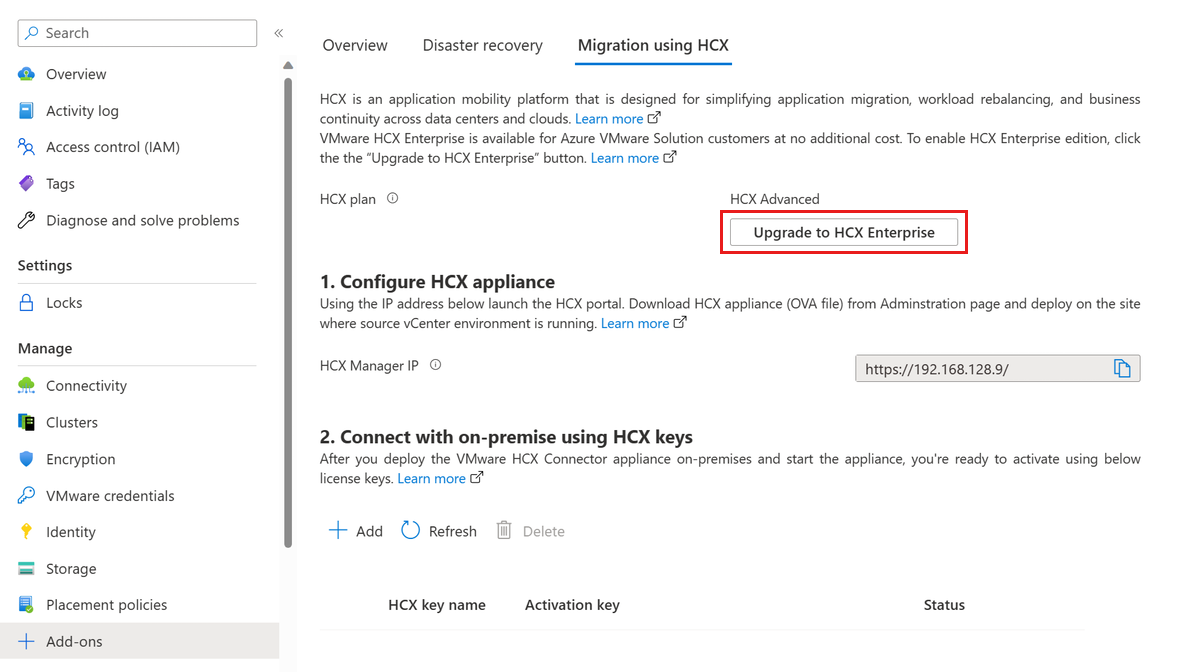Click the Activation key column header
This screenshot has width=1200, height=672.
pyautogui.click(x=572, y=605)
